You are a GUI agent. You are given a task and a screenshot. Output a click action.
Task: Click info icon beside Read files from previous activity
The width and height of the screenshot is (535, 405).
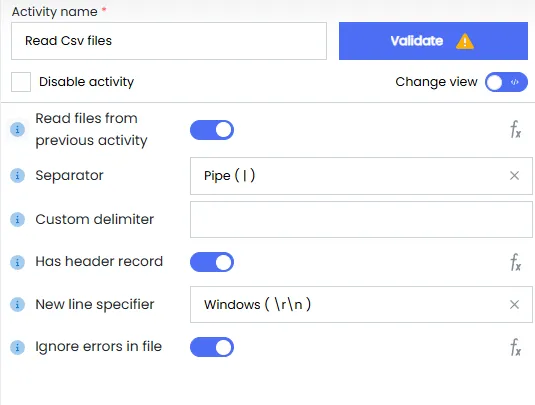point(17,130)
